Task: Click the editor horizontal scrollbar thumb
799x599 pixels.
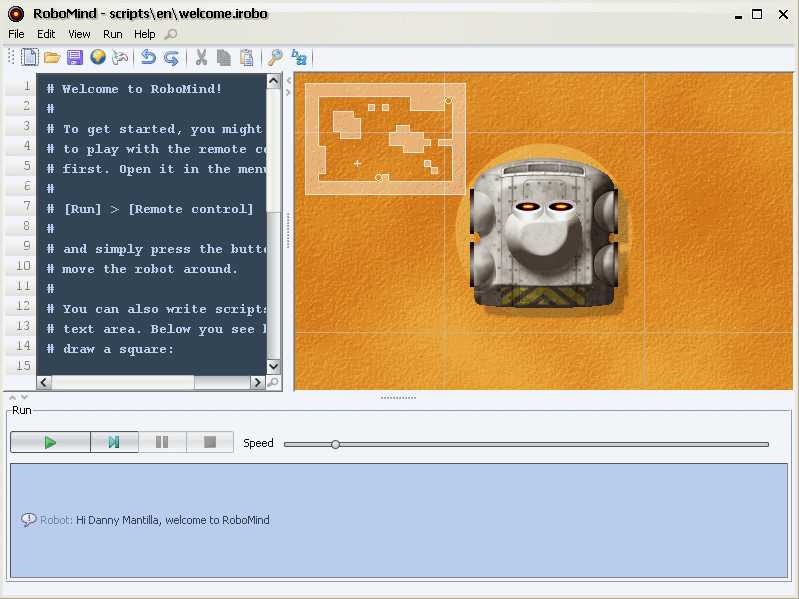Action: tap(123, 382)
